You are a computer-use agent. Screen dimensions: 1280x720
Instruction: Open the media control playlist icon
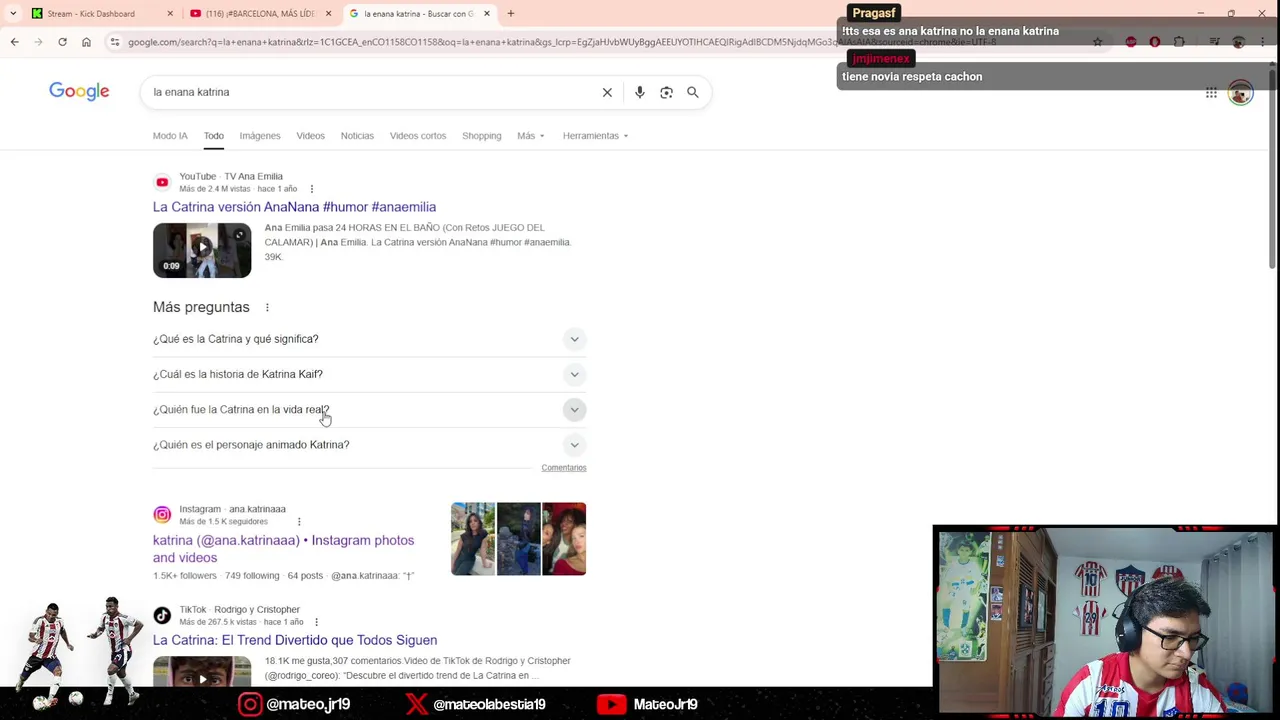pos(1214,42)
